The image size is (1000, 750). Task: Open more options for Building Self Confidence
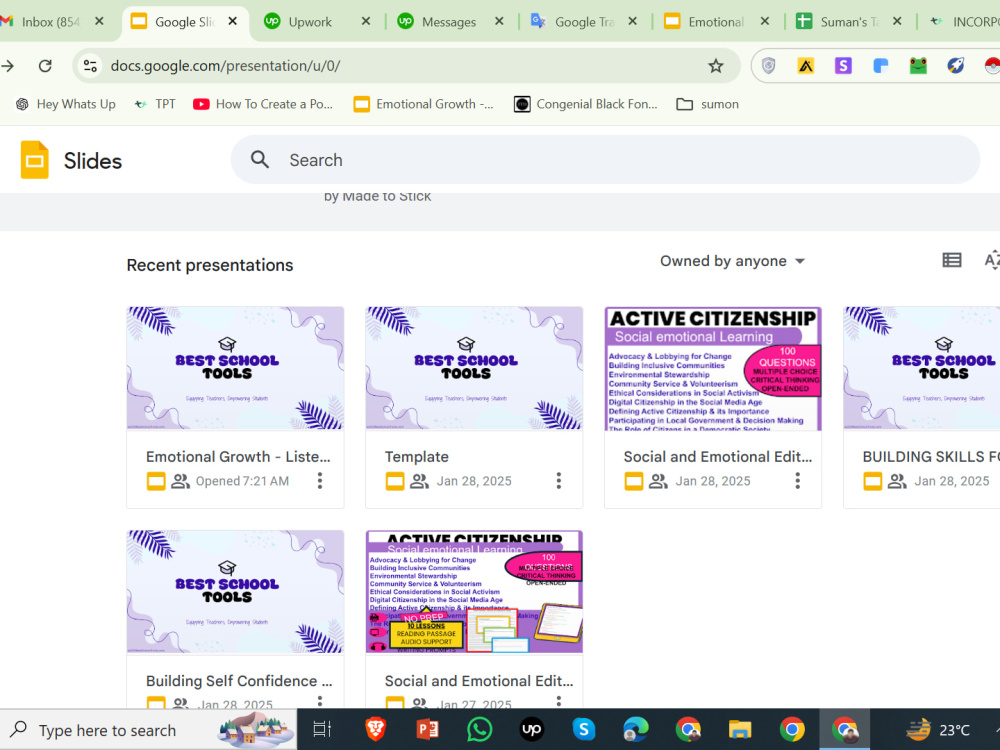(320, 701)
